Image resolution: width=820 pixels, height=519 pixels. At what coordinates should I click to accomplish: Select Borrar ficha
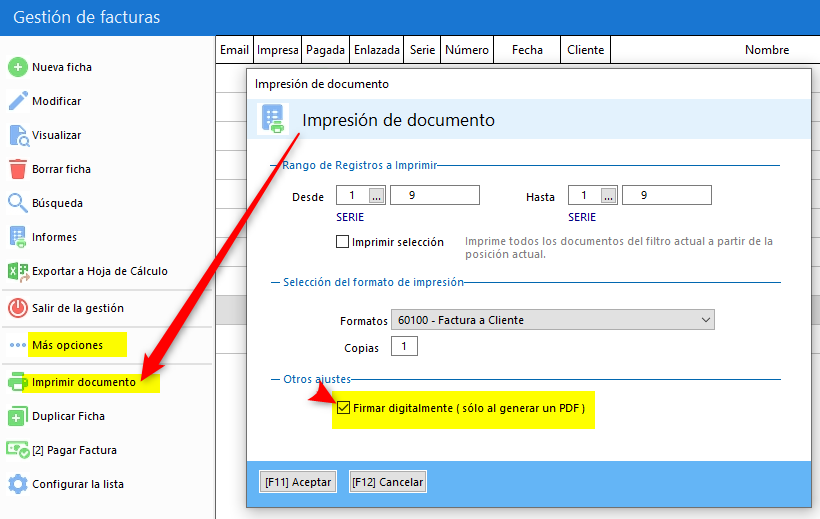[x=61, y=169]
